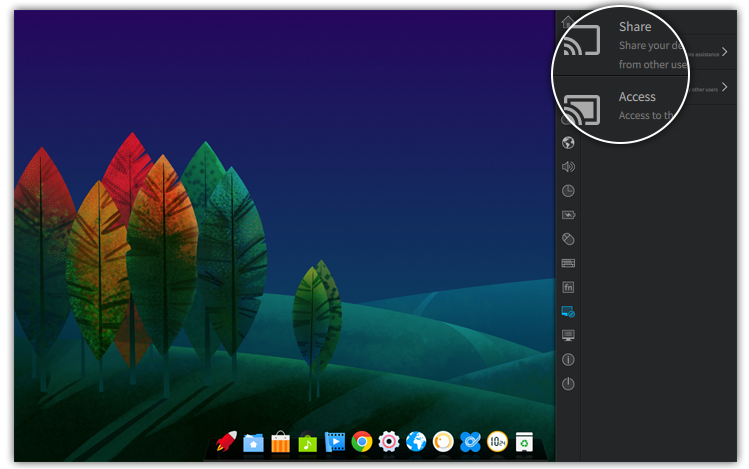Image resolution: width=749 pixels, height=469 pixels.
Task: Open Network settings via globe sidebar icon
Action: 568,143
